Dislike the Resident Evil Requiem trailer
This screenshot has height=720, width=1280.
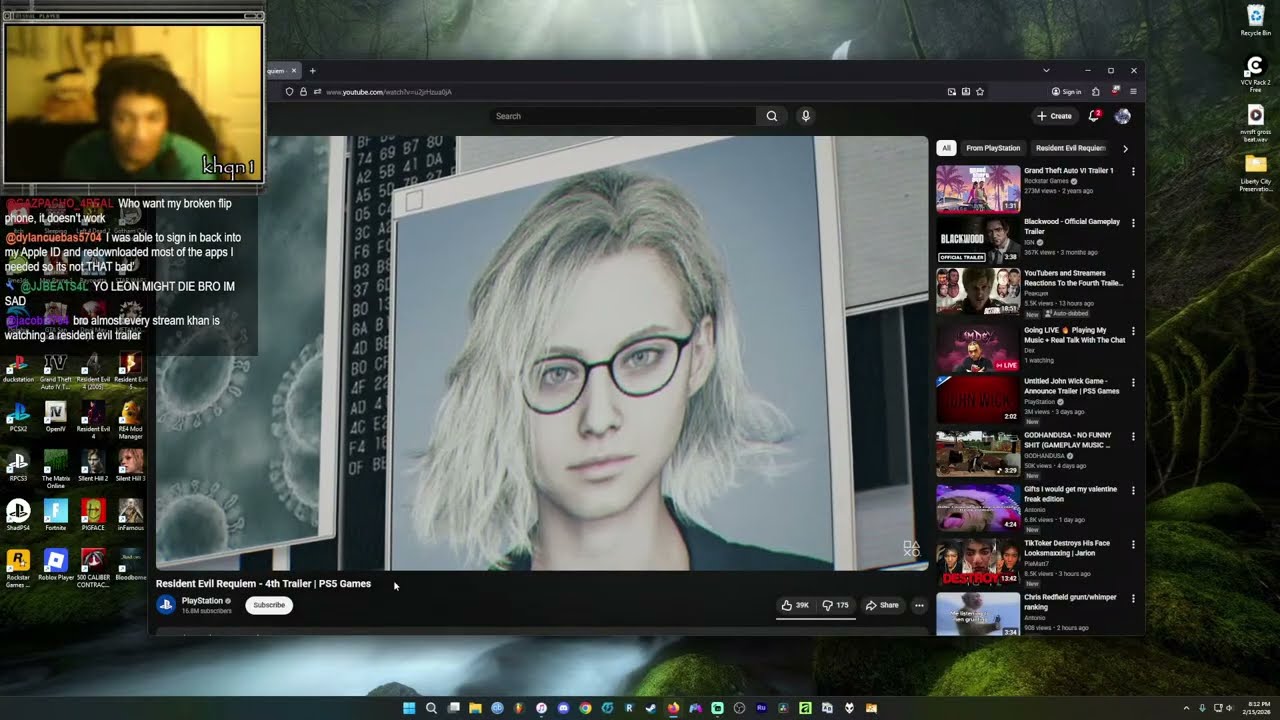836,605
